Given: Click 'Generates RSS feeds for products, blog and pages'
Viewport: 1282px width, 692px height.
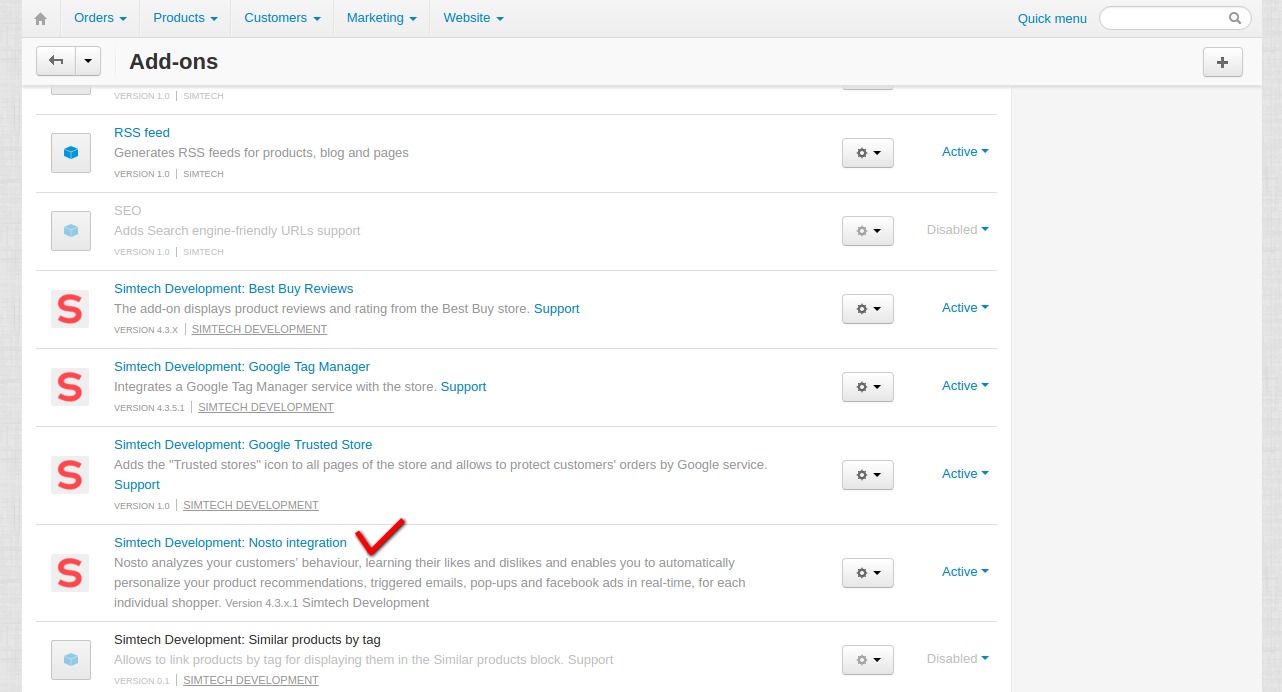Looking at the screenshot, I should pyautogui.click(x=261, y=153).
